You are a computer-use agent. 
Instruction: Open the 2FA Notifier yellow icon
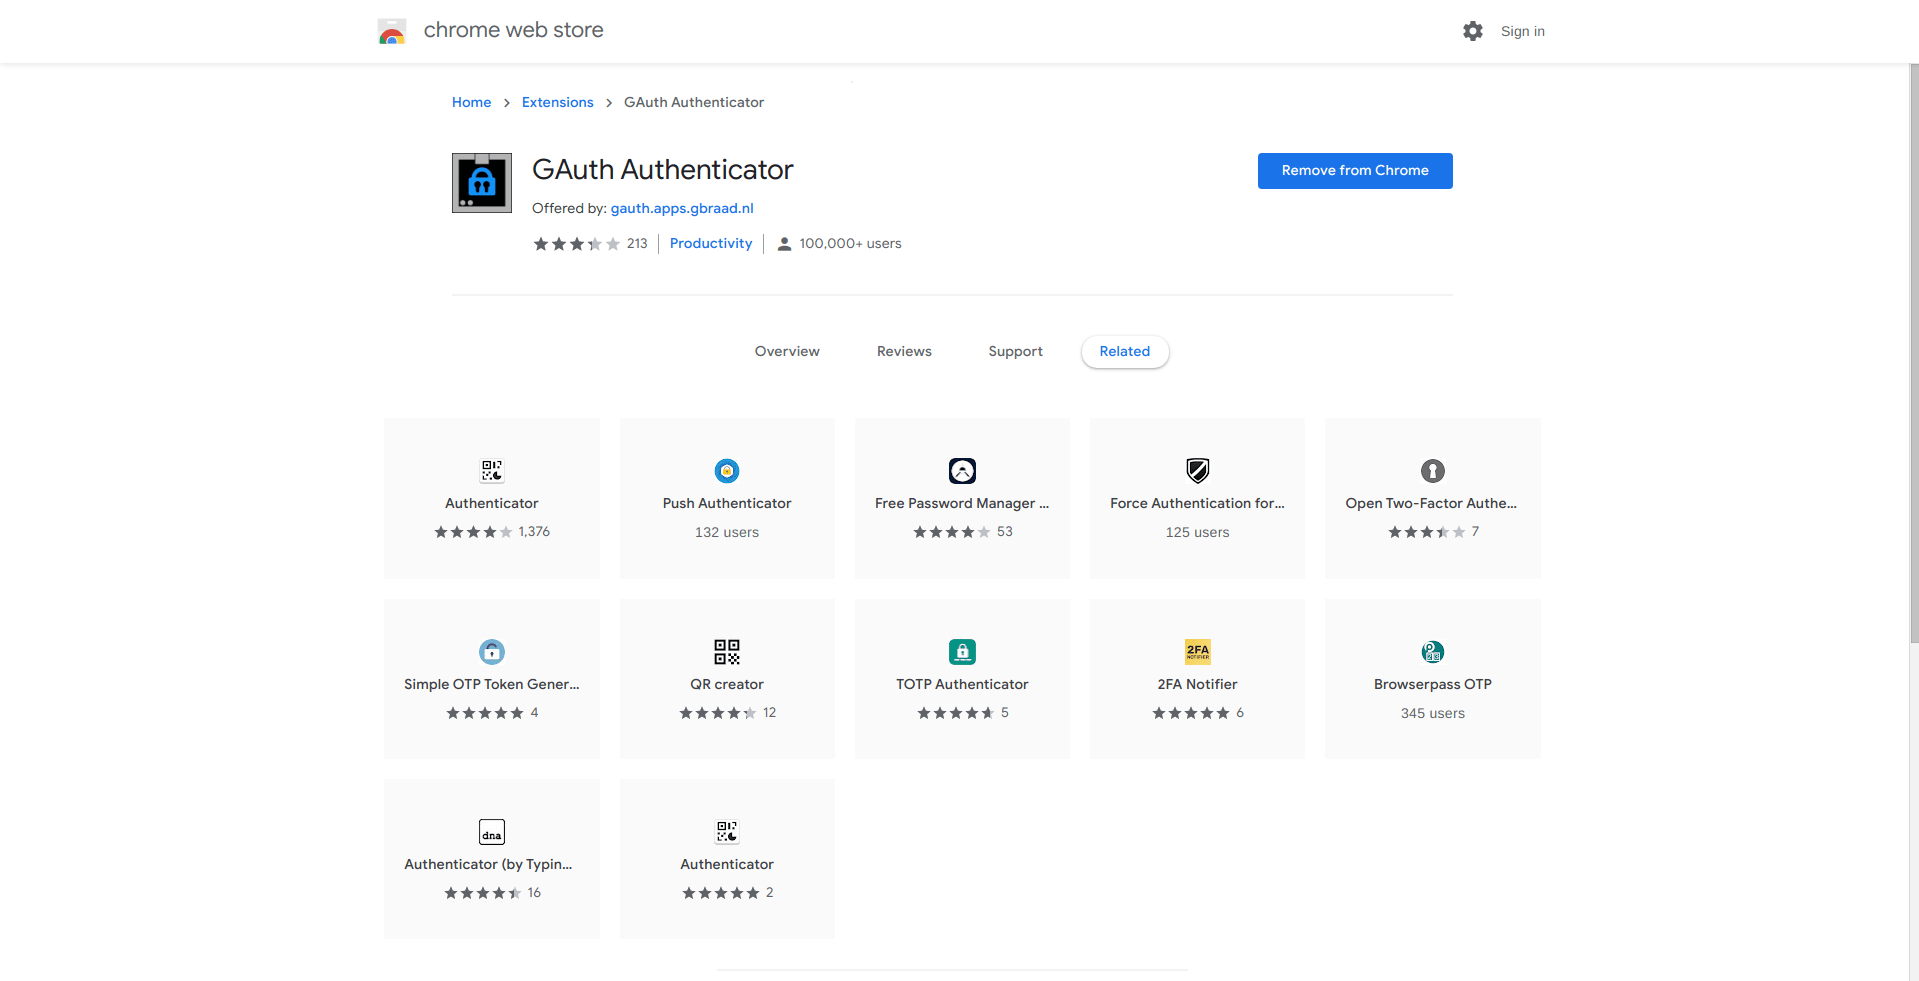pos(1197,652)
